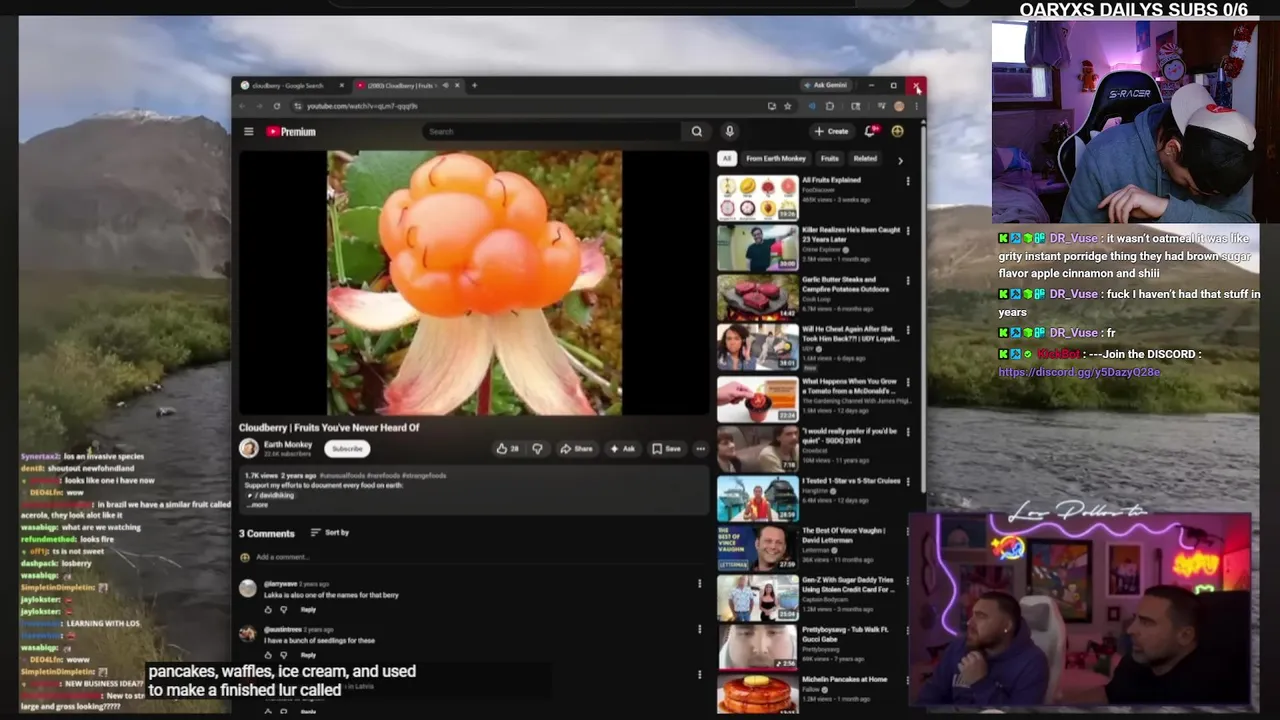Select the Related filter chip
The width and height of the screenshot is (1280, 720).
click(x=865, y=159)
